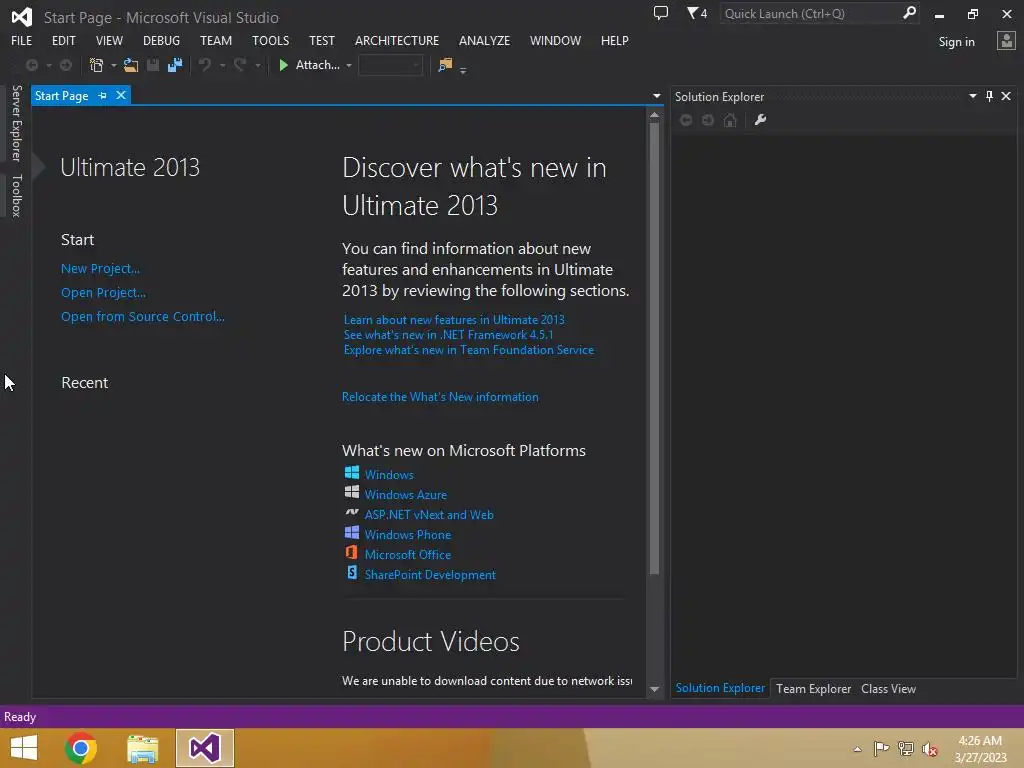Switch to the Team Explorer tab
Viewport: 1024px width, 768px height.
(x=813, y=689)
